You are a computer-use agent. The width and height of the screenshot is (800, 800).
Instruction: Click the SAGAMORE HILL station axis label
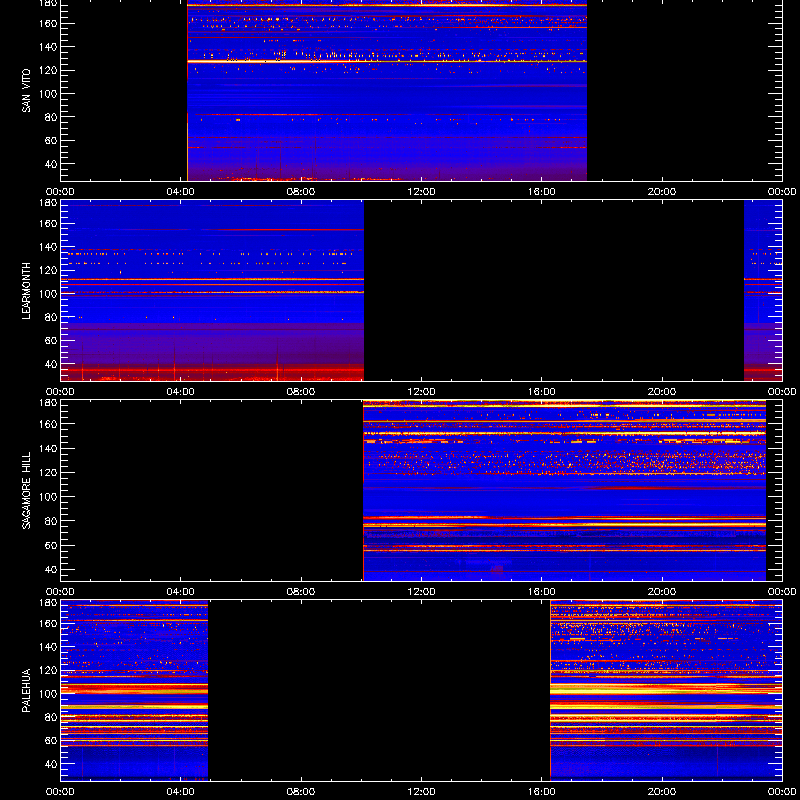pyautogui.click(x=26, y=491)
